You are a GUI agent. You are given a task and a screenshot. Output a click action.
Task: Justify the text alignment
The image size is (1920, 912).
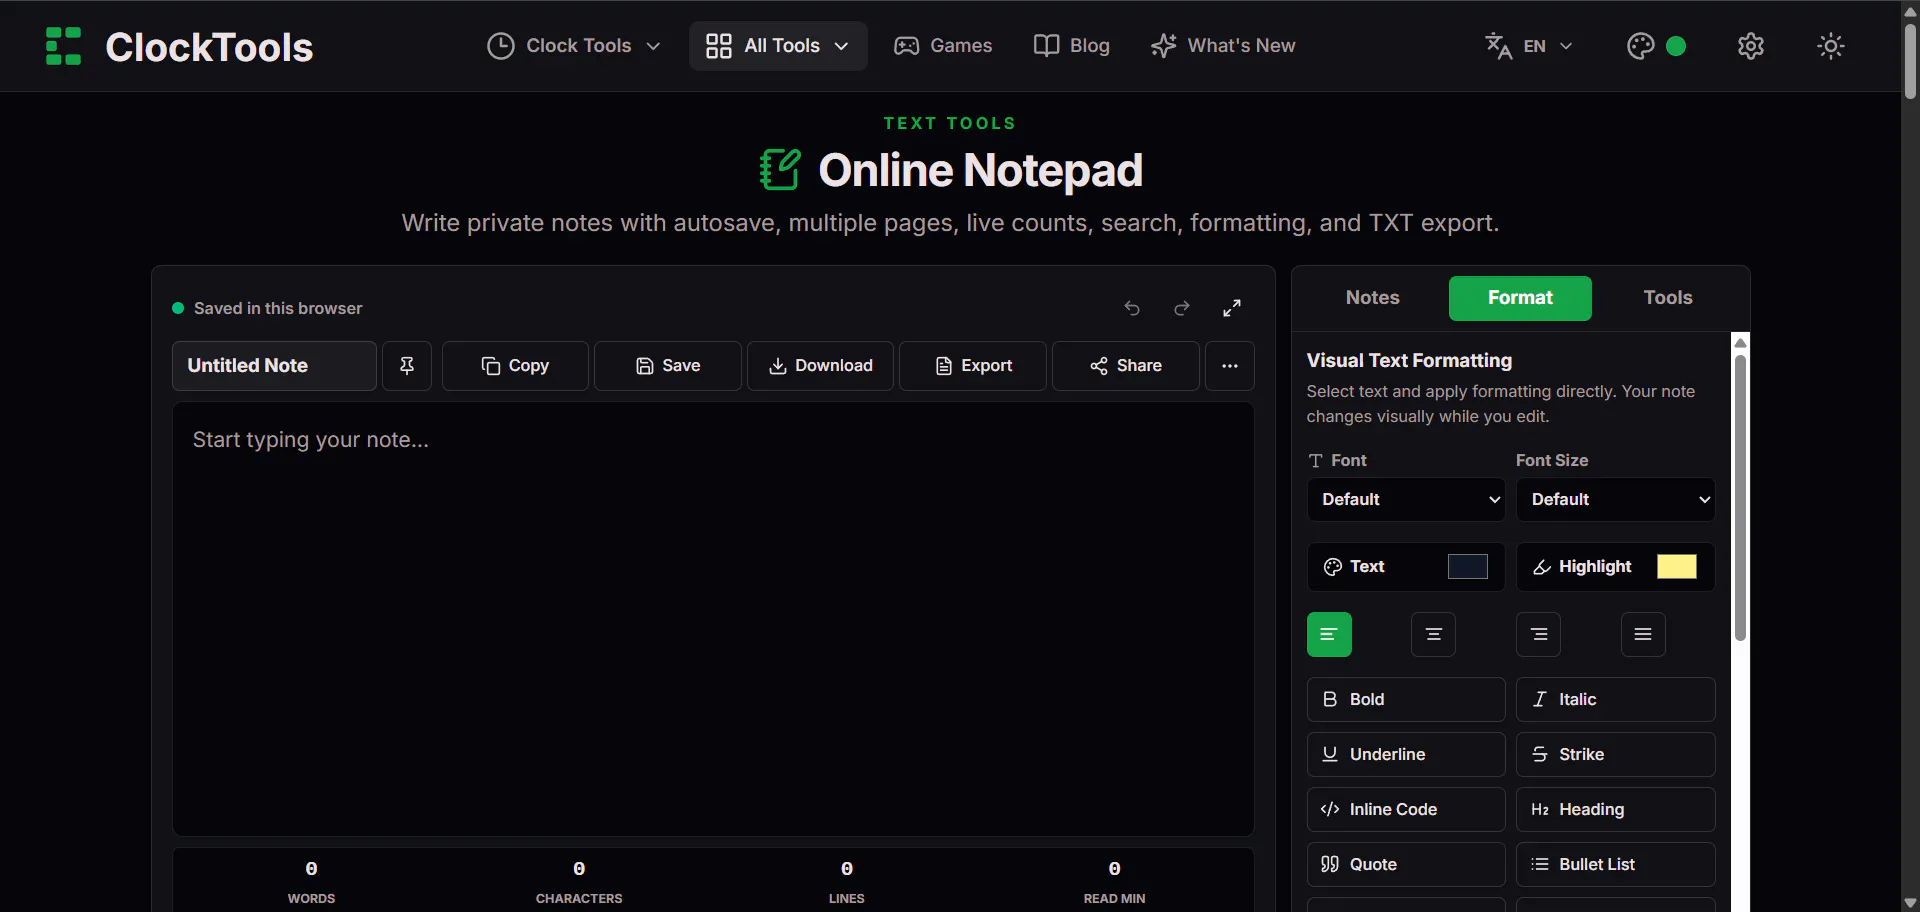(x=1643, y=635)
